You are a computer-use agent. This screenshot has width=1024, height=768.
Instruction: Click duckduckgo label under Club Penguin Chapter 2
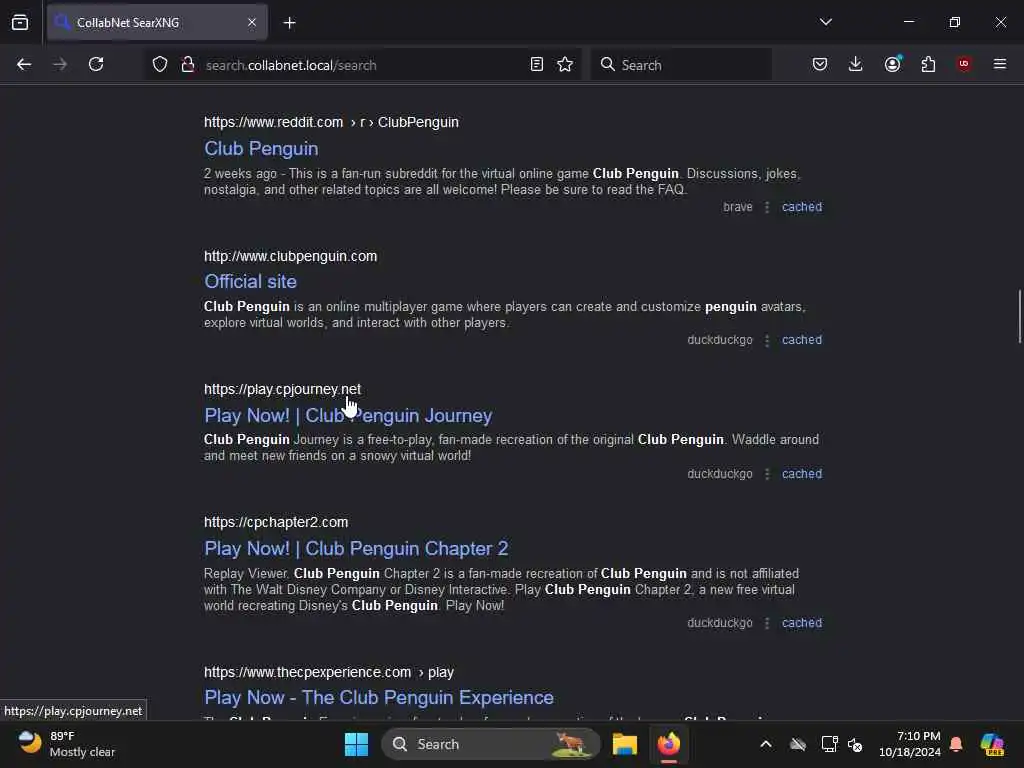[x=720, y=623]
